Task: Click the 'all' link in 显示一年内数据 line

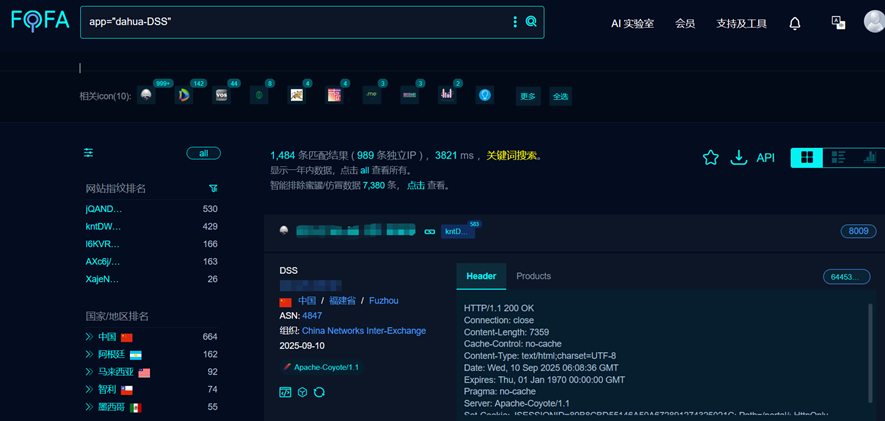Action: (x=365, y=170)
